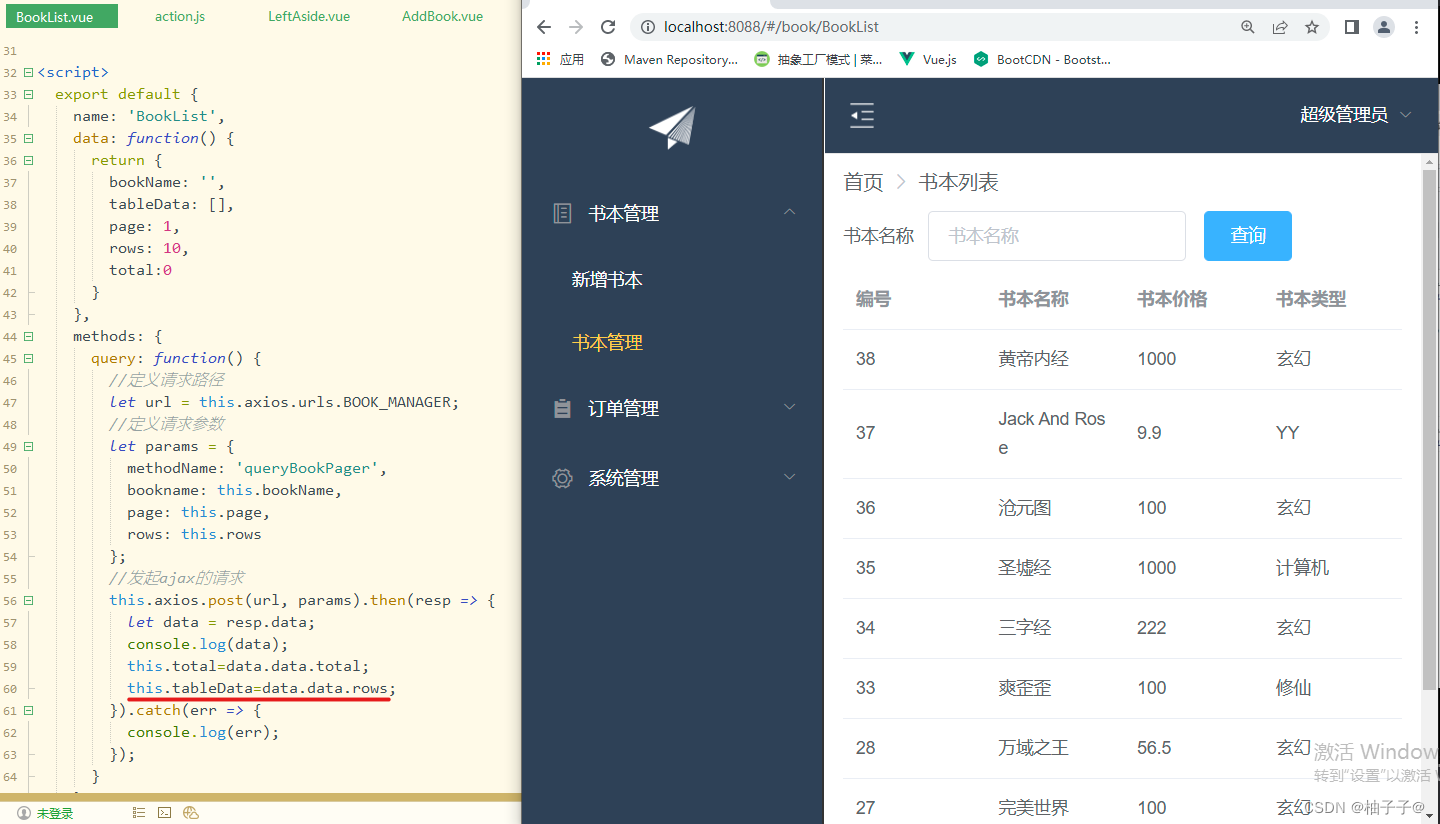The height and width of the screenshot is (824, 1440).
Task: Expand the 订单管理 menu chevron
Action: tap(790, 407)
